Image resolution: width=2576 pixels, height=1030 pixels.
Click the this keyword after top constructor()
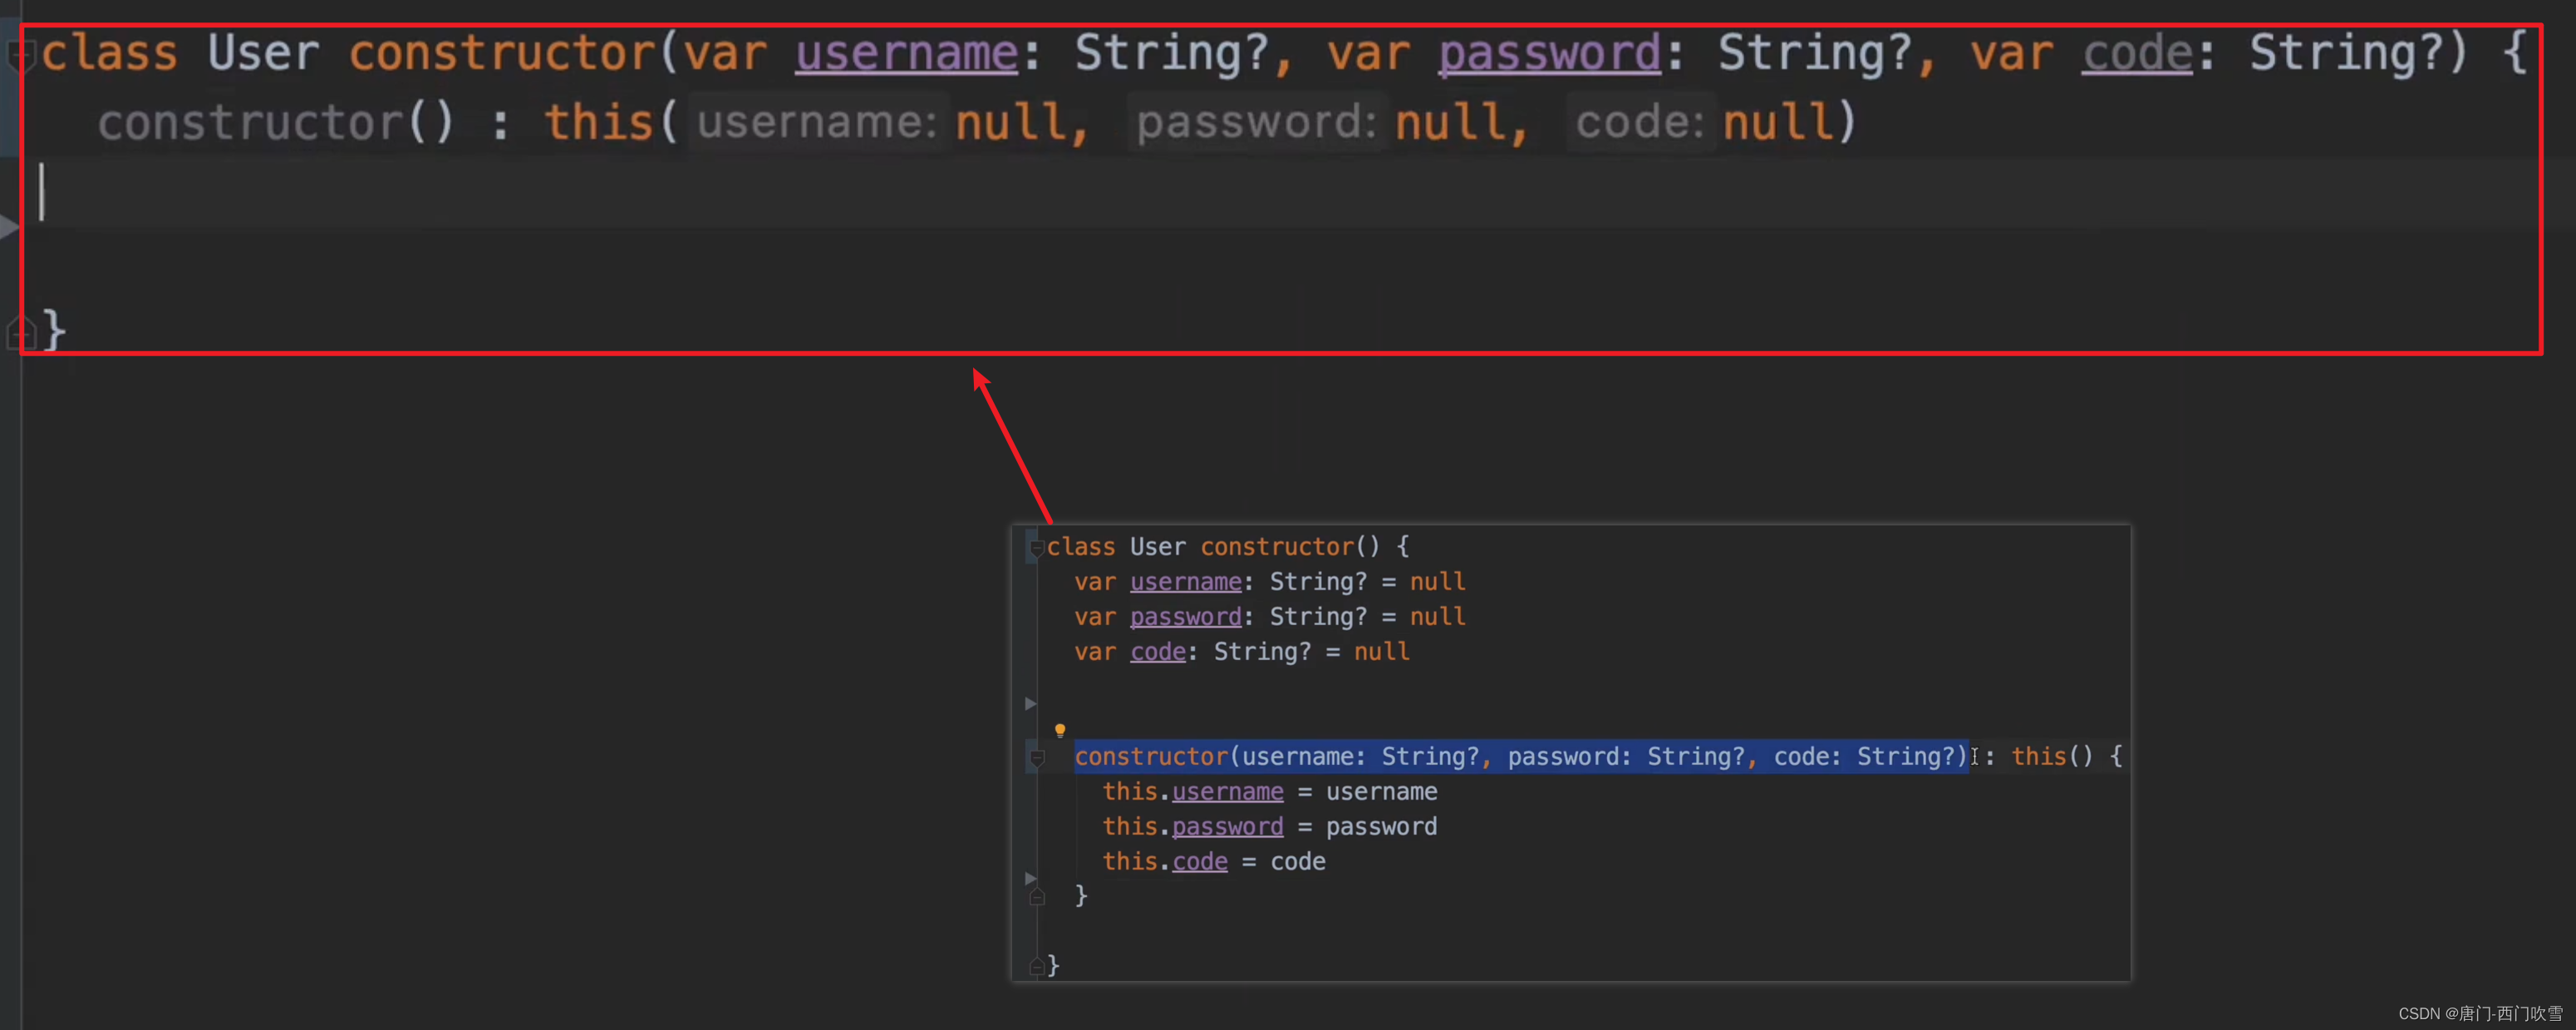point(598,123)
